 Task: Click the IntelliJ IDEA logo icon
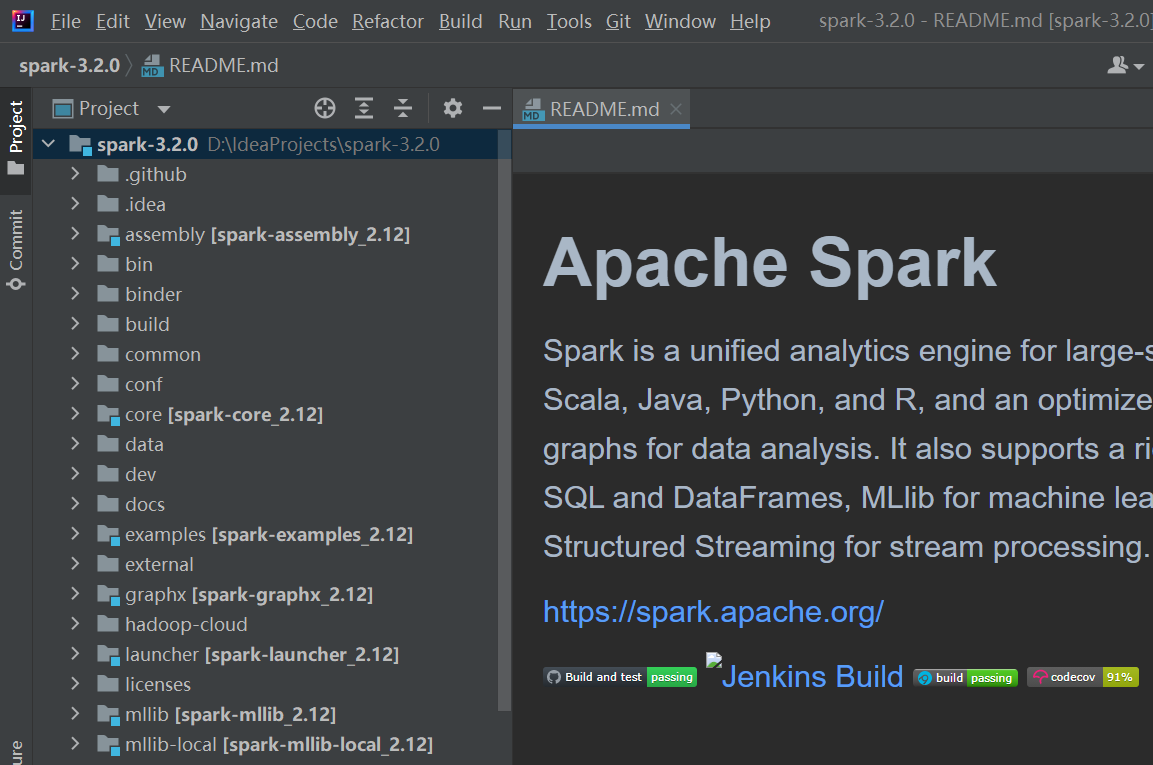23,21
